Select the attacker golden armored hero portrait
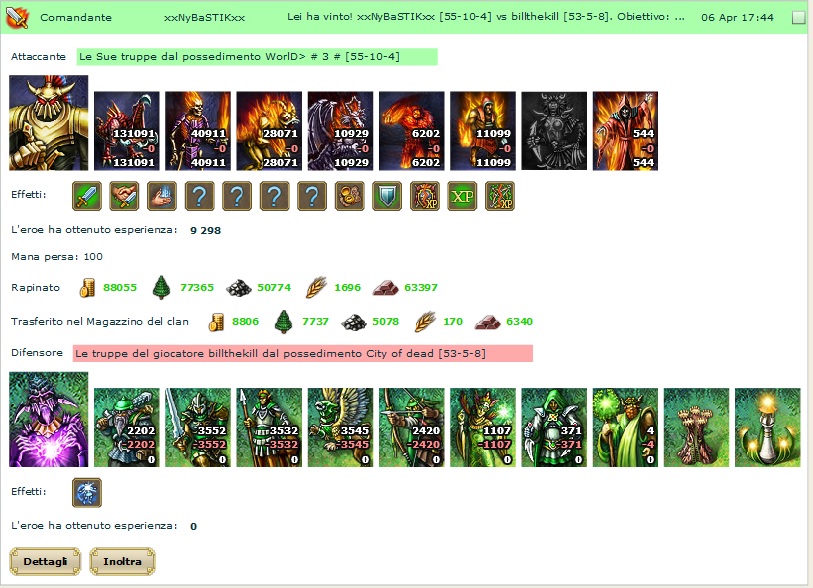Screen dimensions: 813x588 [x=49, y=123]
